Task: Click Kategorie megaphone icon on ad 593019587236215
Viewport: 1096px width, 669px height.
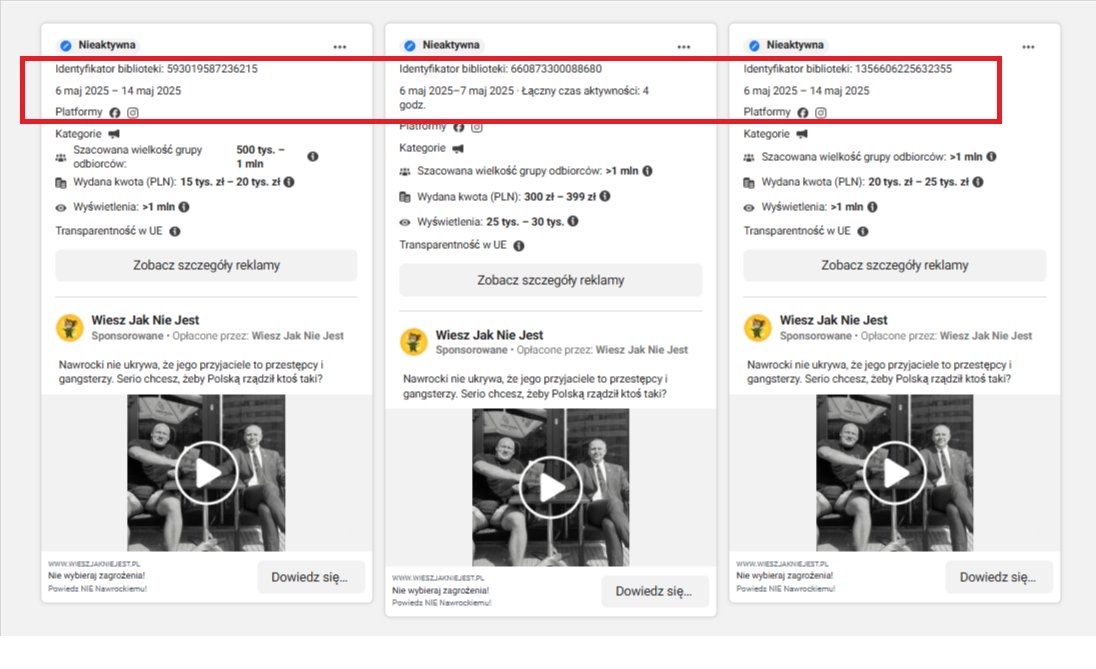Action: (x=114, y=134)
